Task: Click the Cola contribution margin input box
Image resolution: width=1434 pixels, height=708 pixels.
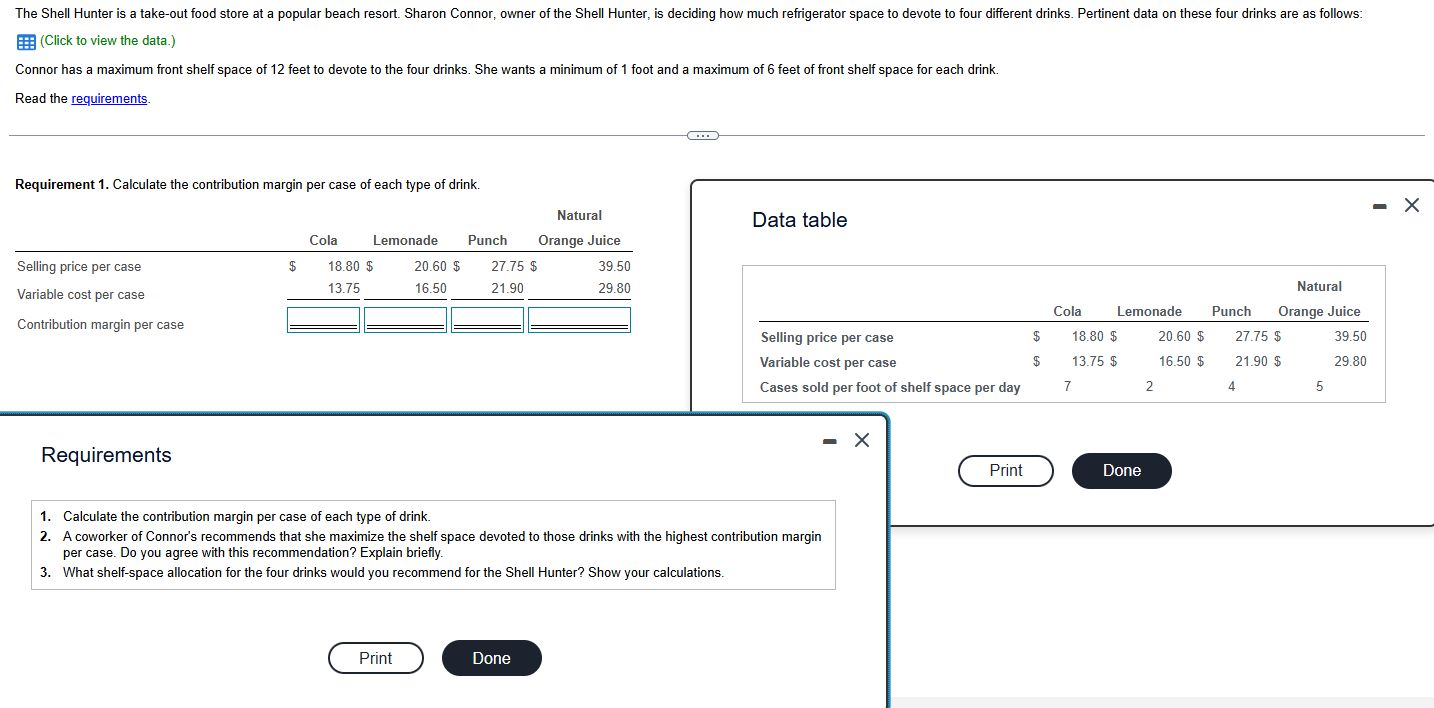Action: coord(322,319)
